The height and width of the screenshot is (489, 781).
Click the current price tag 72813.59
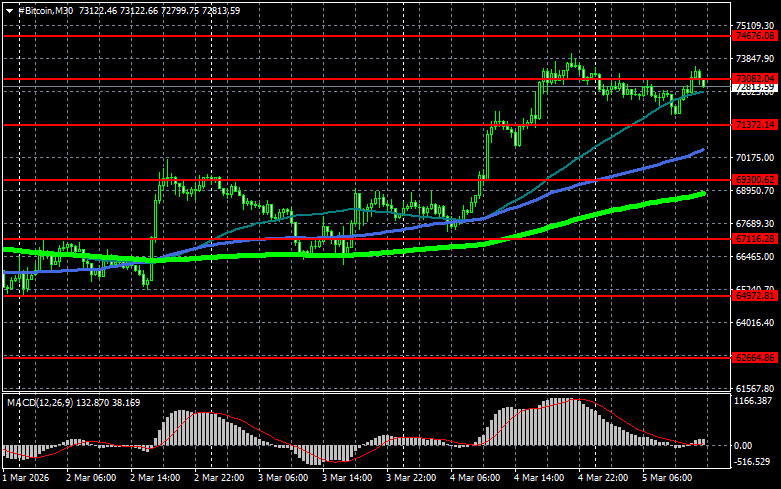(755, 88)
